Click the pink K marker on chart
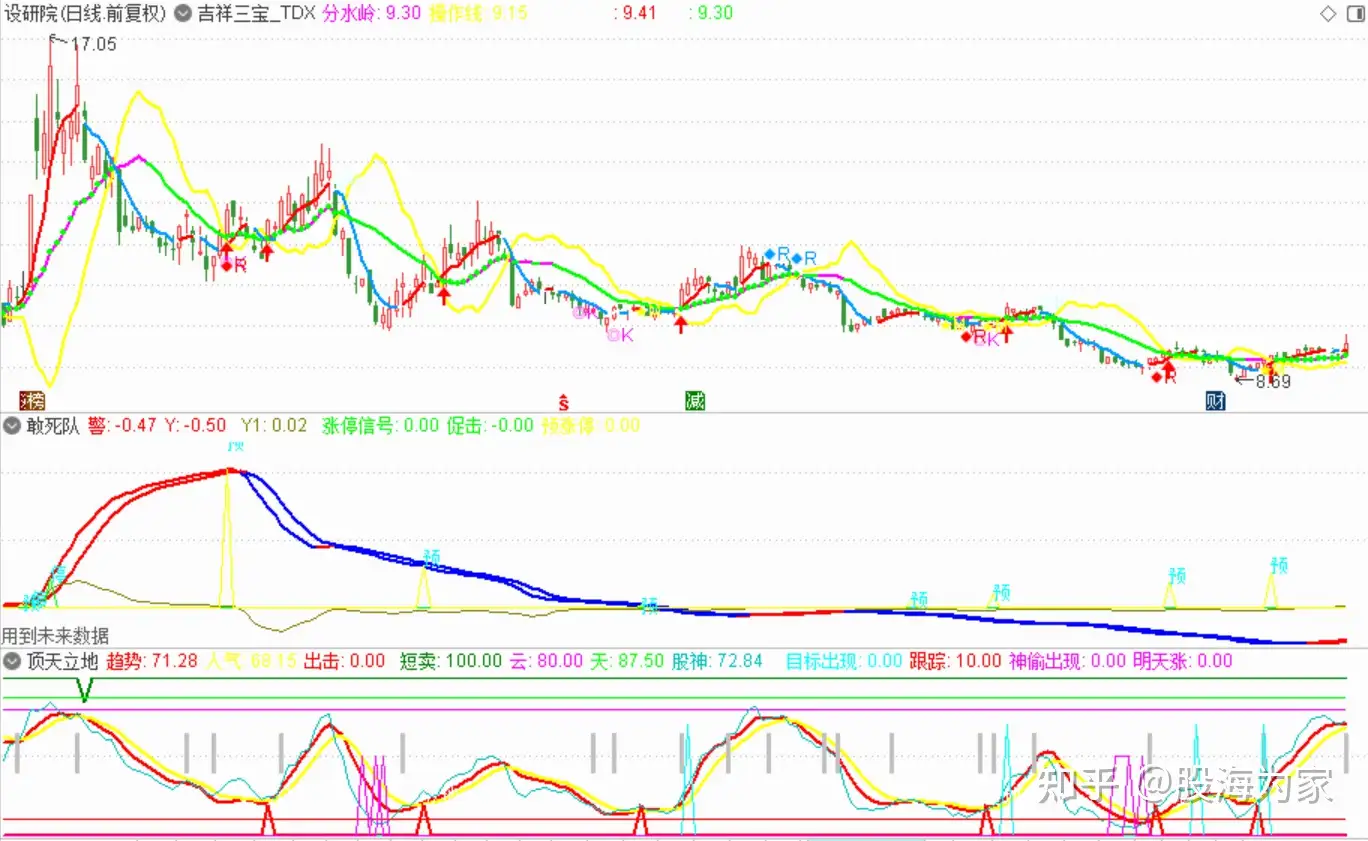 pos(621,335)
